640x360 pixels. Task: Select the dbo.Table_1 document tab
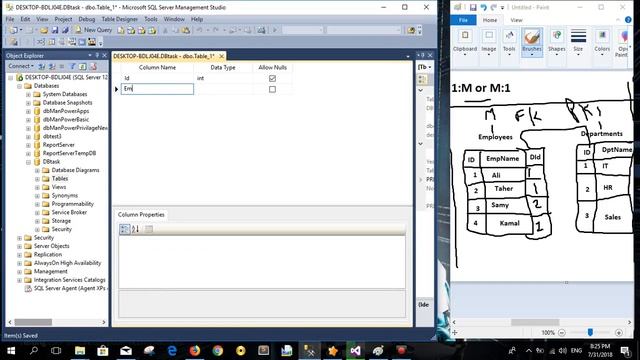click(164, 56)
